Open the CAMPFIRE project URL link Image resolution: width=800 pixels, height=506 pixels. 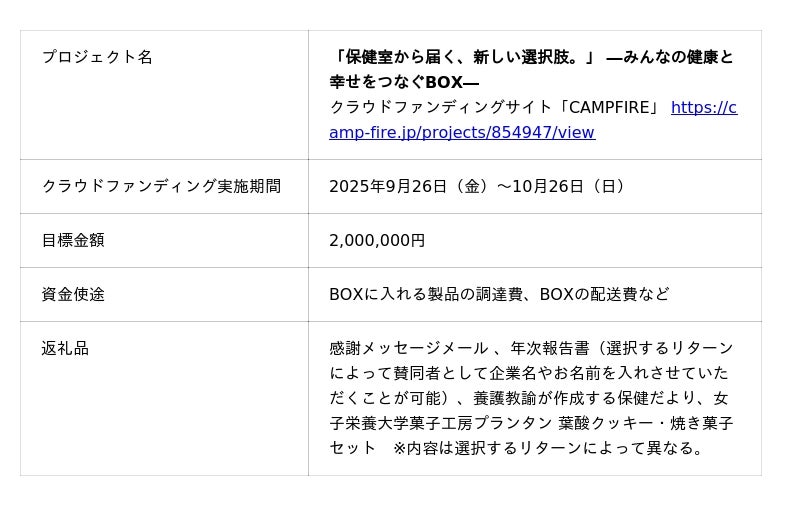(x=462, y=133)
